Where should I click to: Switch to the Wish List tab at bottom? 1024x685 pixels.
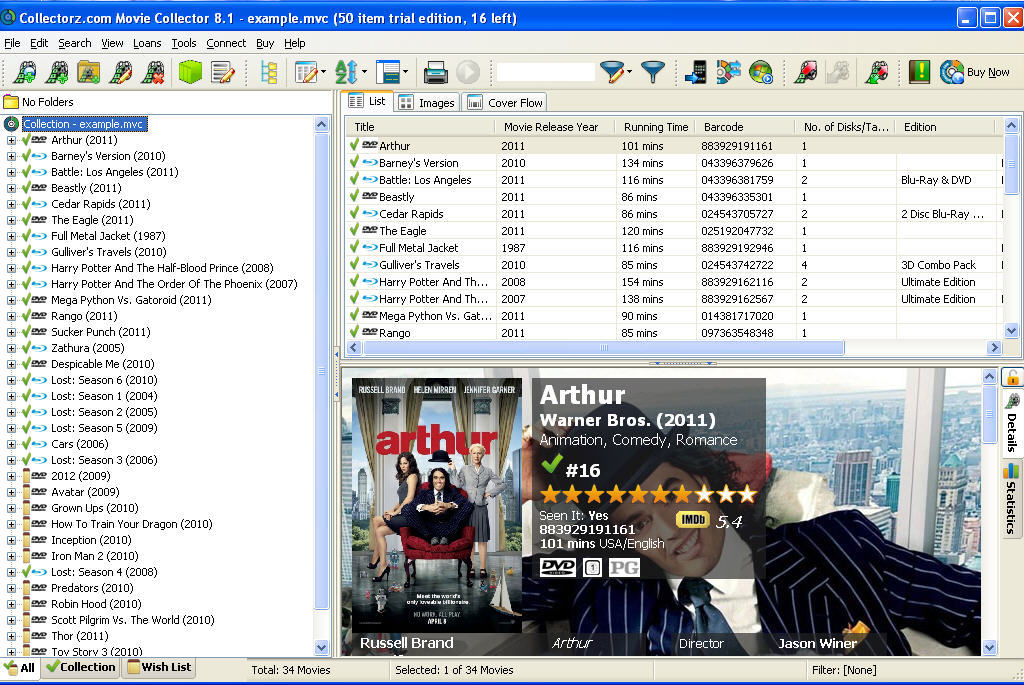(158, 667)
